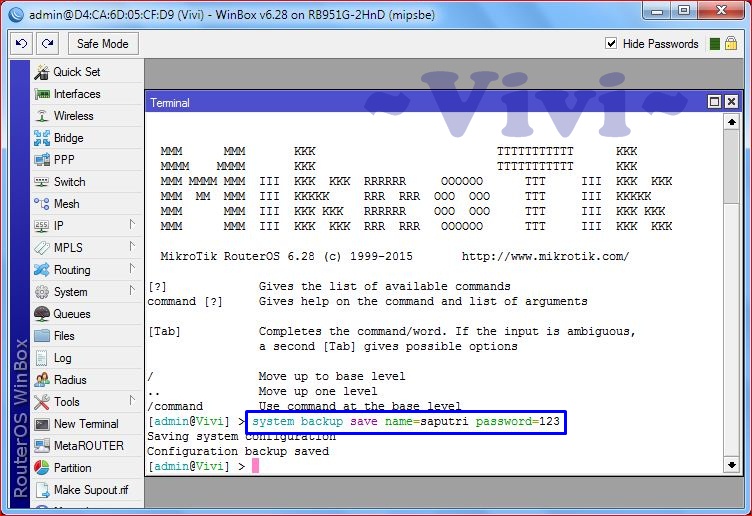Expand the System submenu arrow
This screenshot has height=516, width=752.
tap(132, 291)
